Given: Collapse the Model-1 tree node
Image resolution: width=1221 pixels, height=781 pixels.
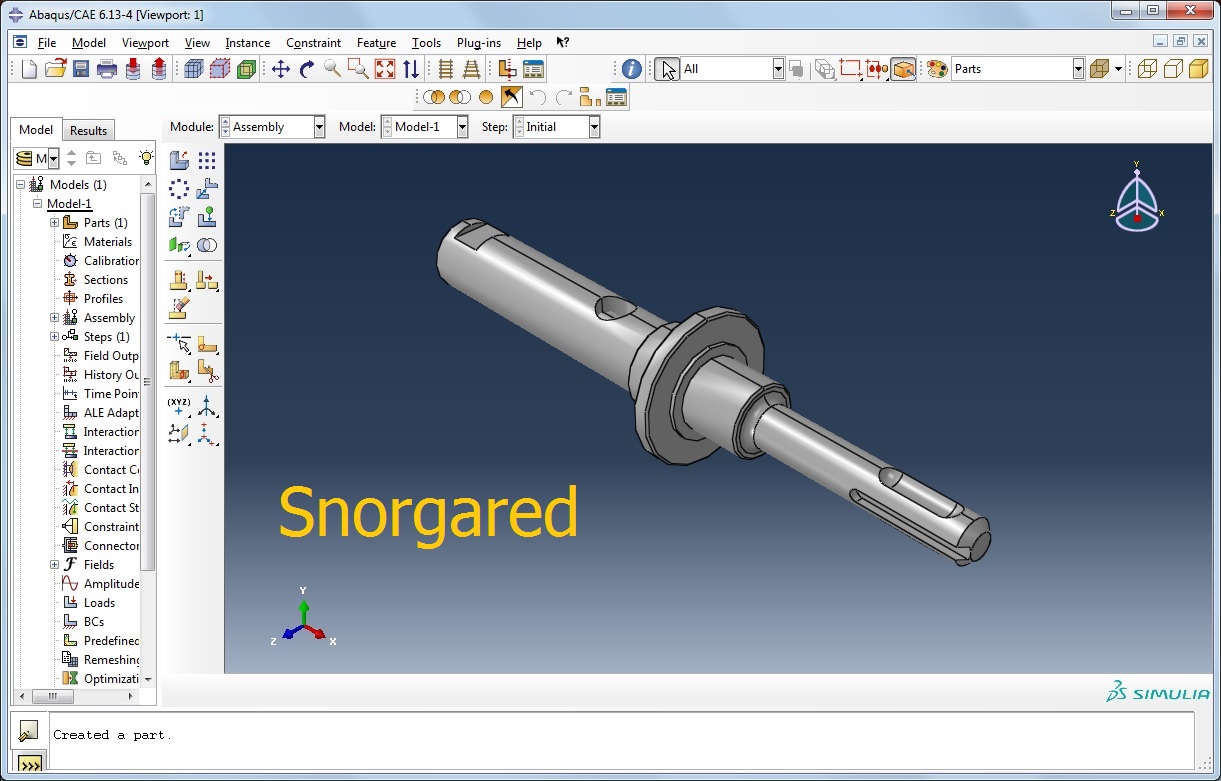Looking at the screenshot, I should click(x=37, y=204).
